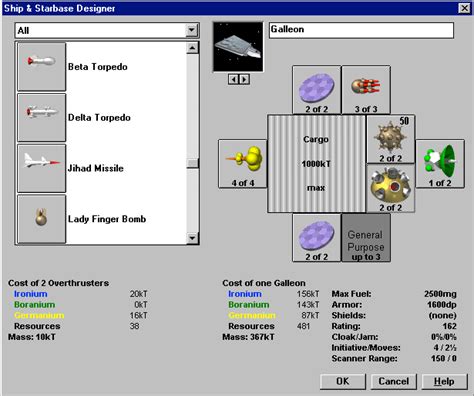The height and width of the screenshot is (396, 474).
Task: Click the Jihad Missile name text
Action: point(96,168)
